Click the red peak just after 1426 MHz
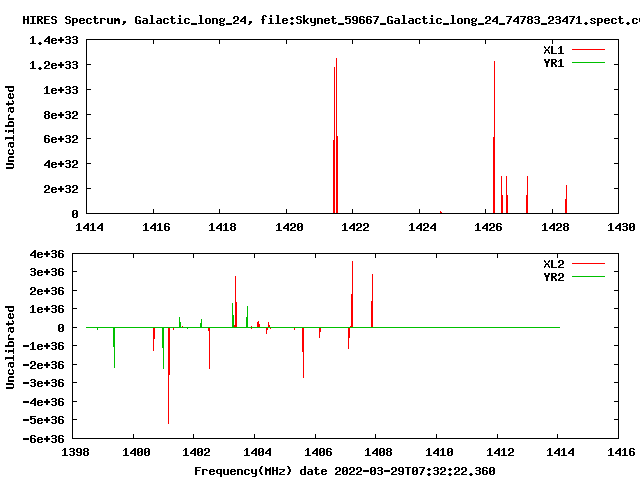Screen dimensions: 640x480 tap(494, 137)
